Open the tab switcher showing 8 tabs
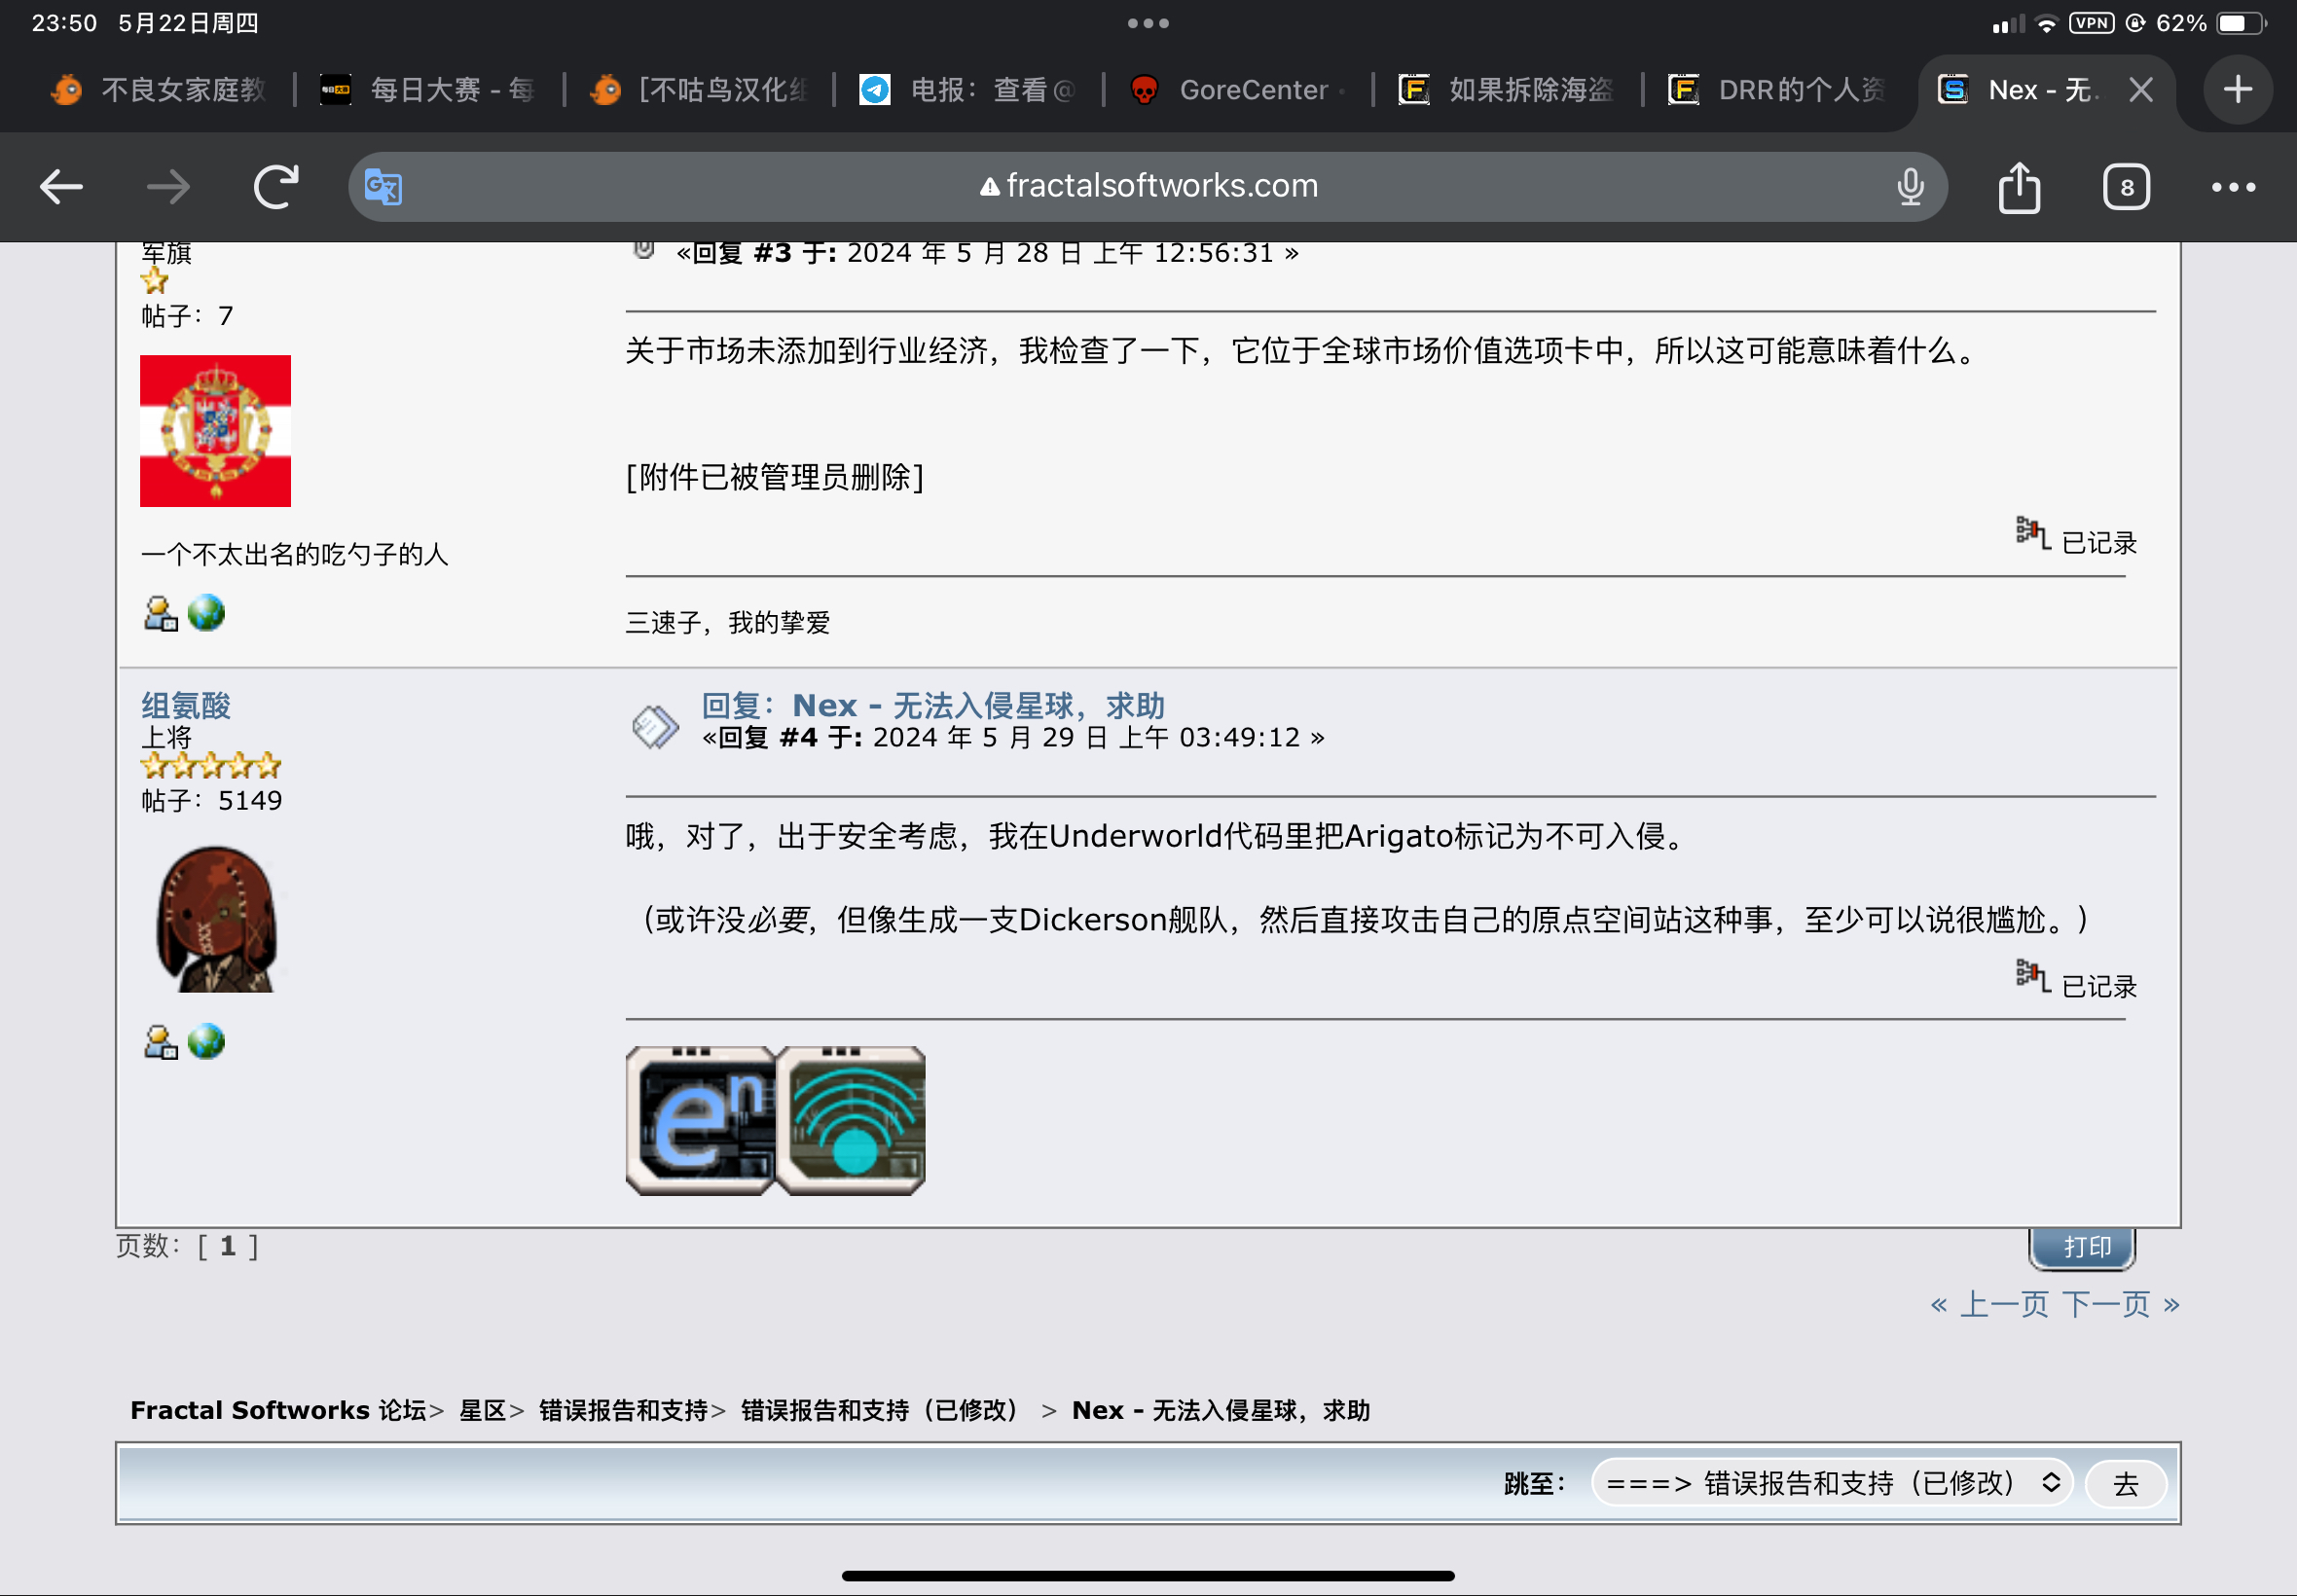This screenshot has height=1596, width=2297. pos(2126,186)
